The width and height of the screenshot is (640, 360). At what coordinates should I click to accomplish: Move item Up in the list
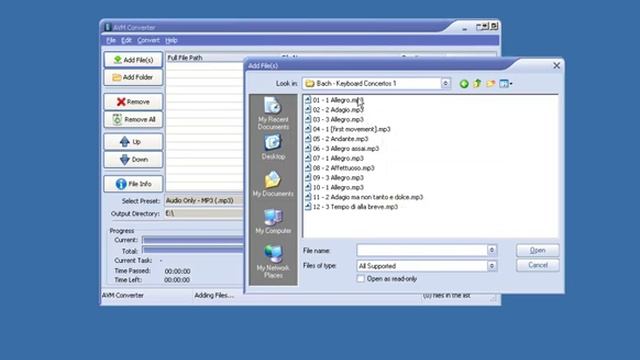[x=133, y=142]
